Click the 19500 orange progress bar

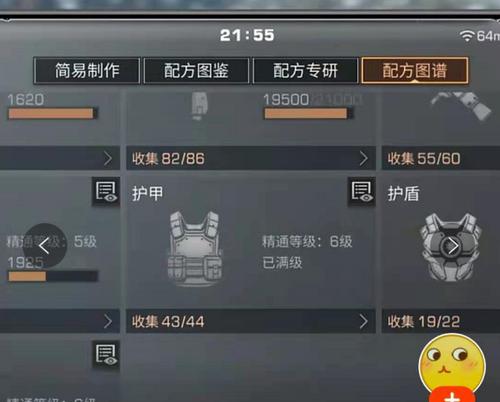click(x=308, y=114)
